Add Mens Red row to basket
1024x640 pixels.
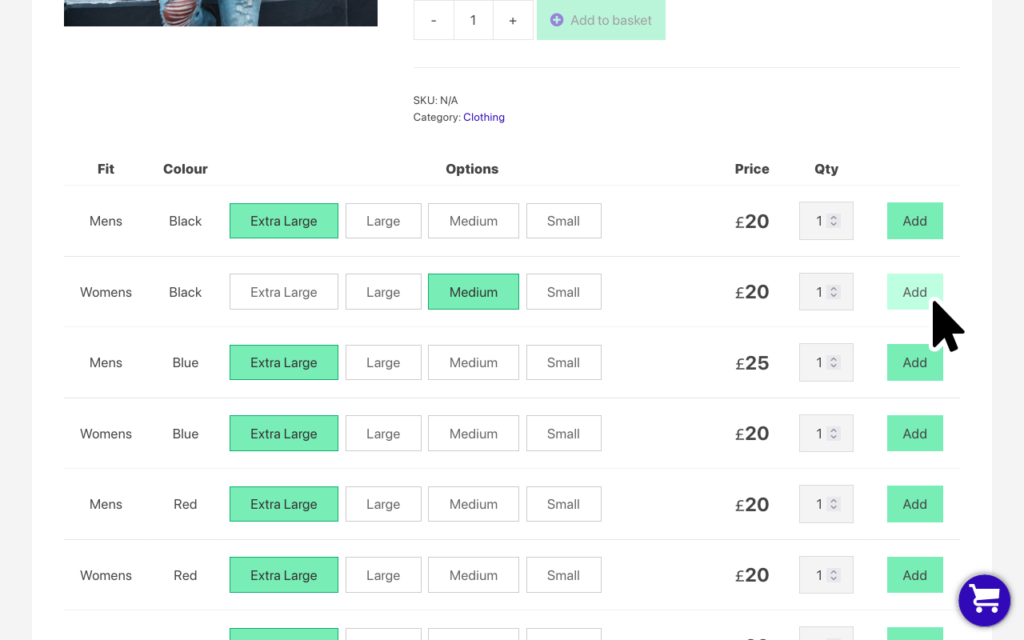click(915, 504)
